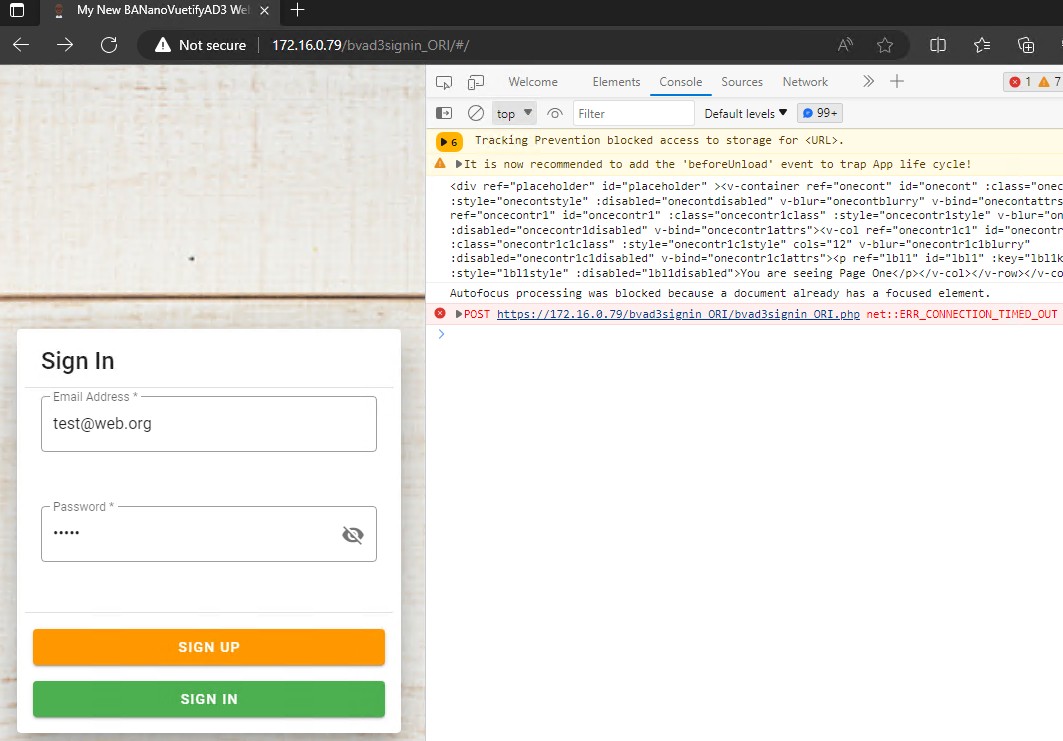The height and width of the screenshot is (741, 1063).
Task: Open the Sources tab in DevTools
Action: pos(742,82)
